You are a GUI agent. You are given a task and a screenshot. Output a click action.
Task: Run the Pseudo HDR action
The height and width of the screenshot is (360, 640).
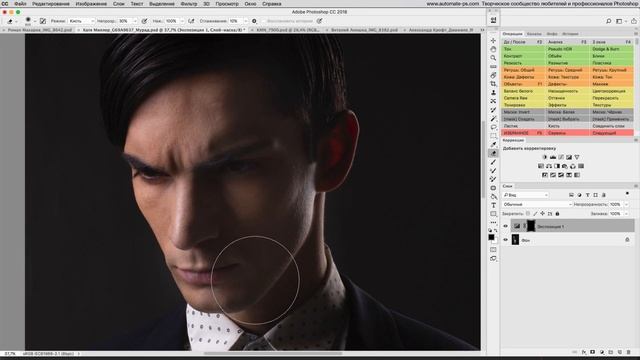click(x=567, y=49)
